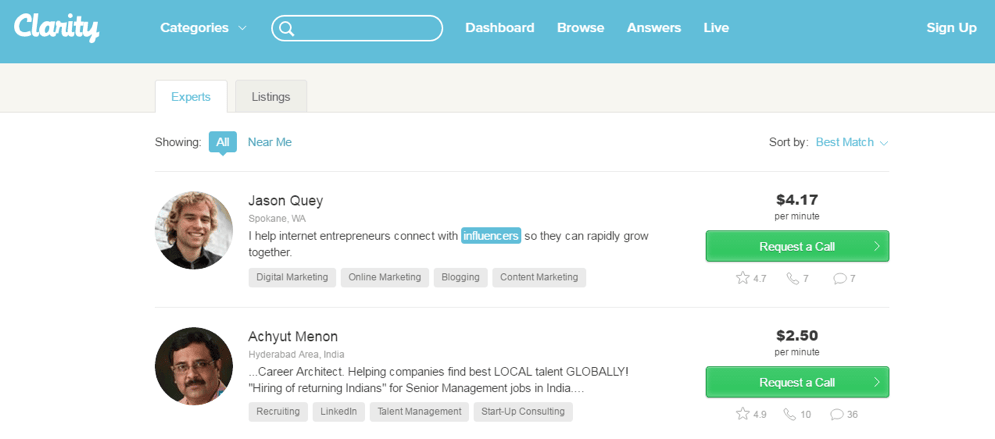Open the Answers page

pyautogui.click(x=654, y=28)
